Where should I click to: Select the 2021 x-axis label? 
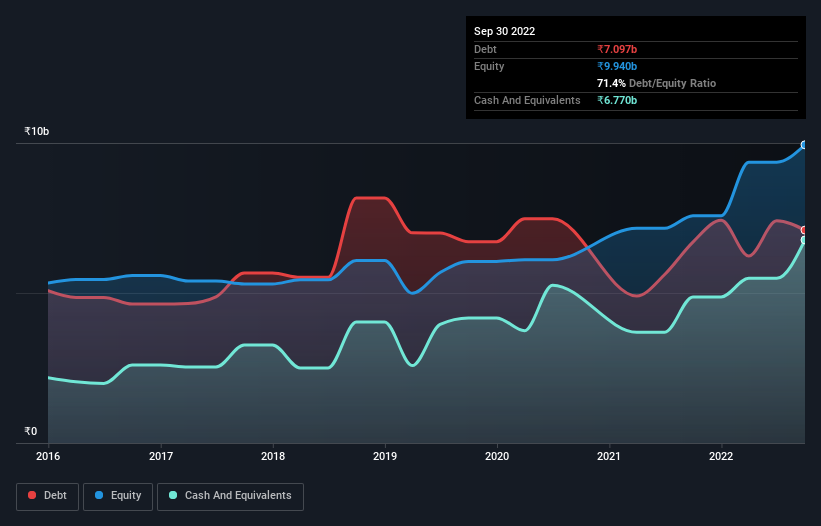609,456
